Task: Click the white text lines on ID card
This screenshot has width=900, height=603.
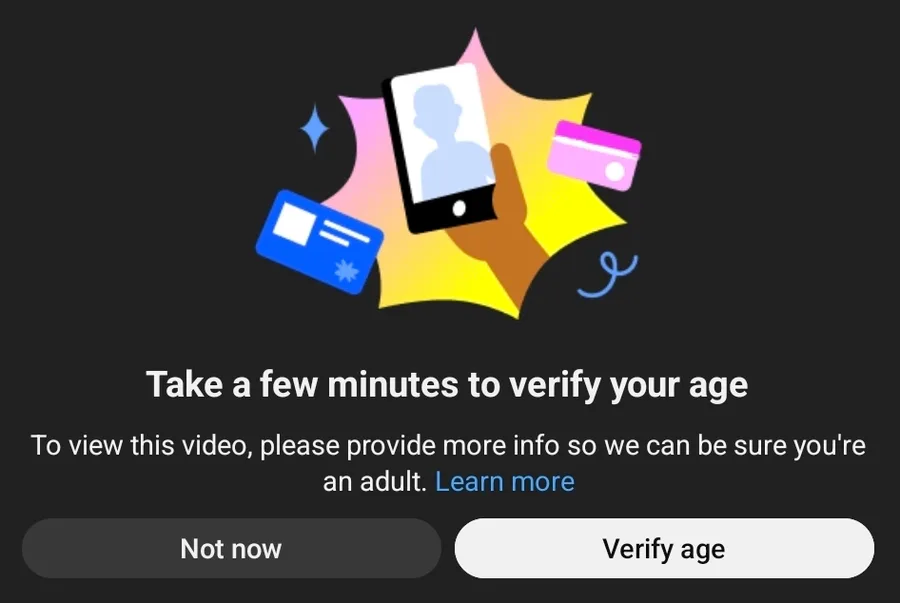Action: coord(343,233)
